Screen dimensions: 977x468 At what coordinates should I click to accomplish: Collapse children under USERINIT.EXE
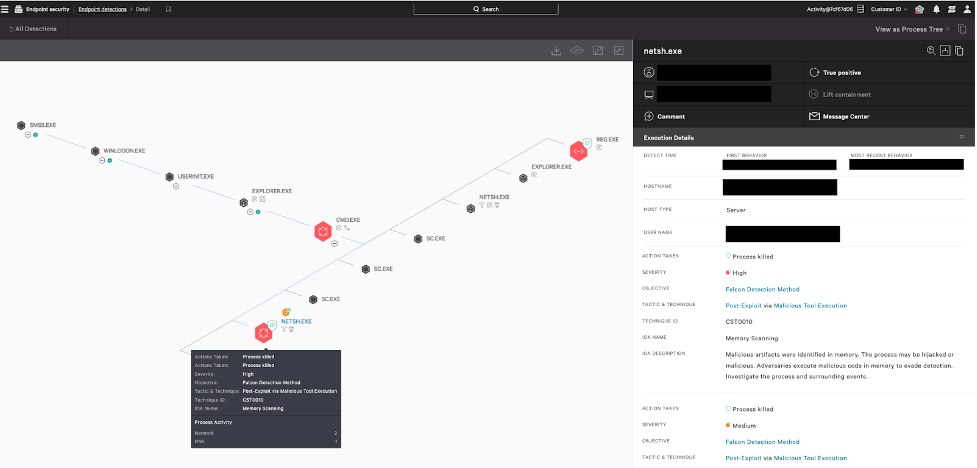[176, 186]
